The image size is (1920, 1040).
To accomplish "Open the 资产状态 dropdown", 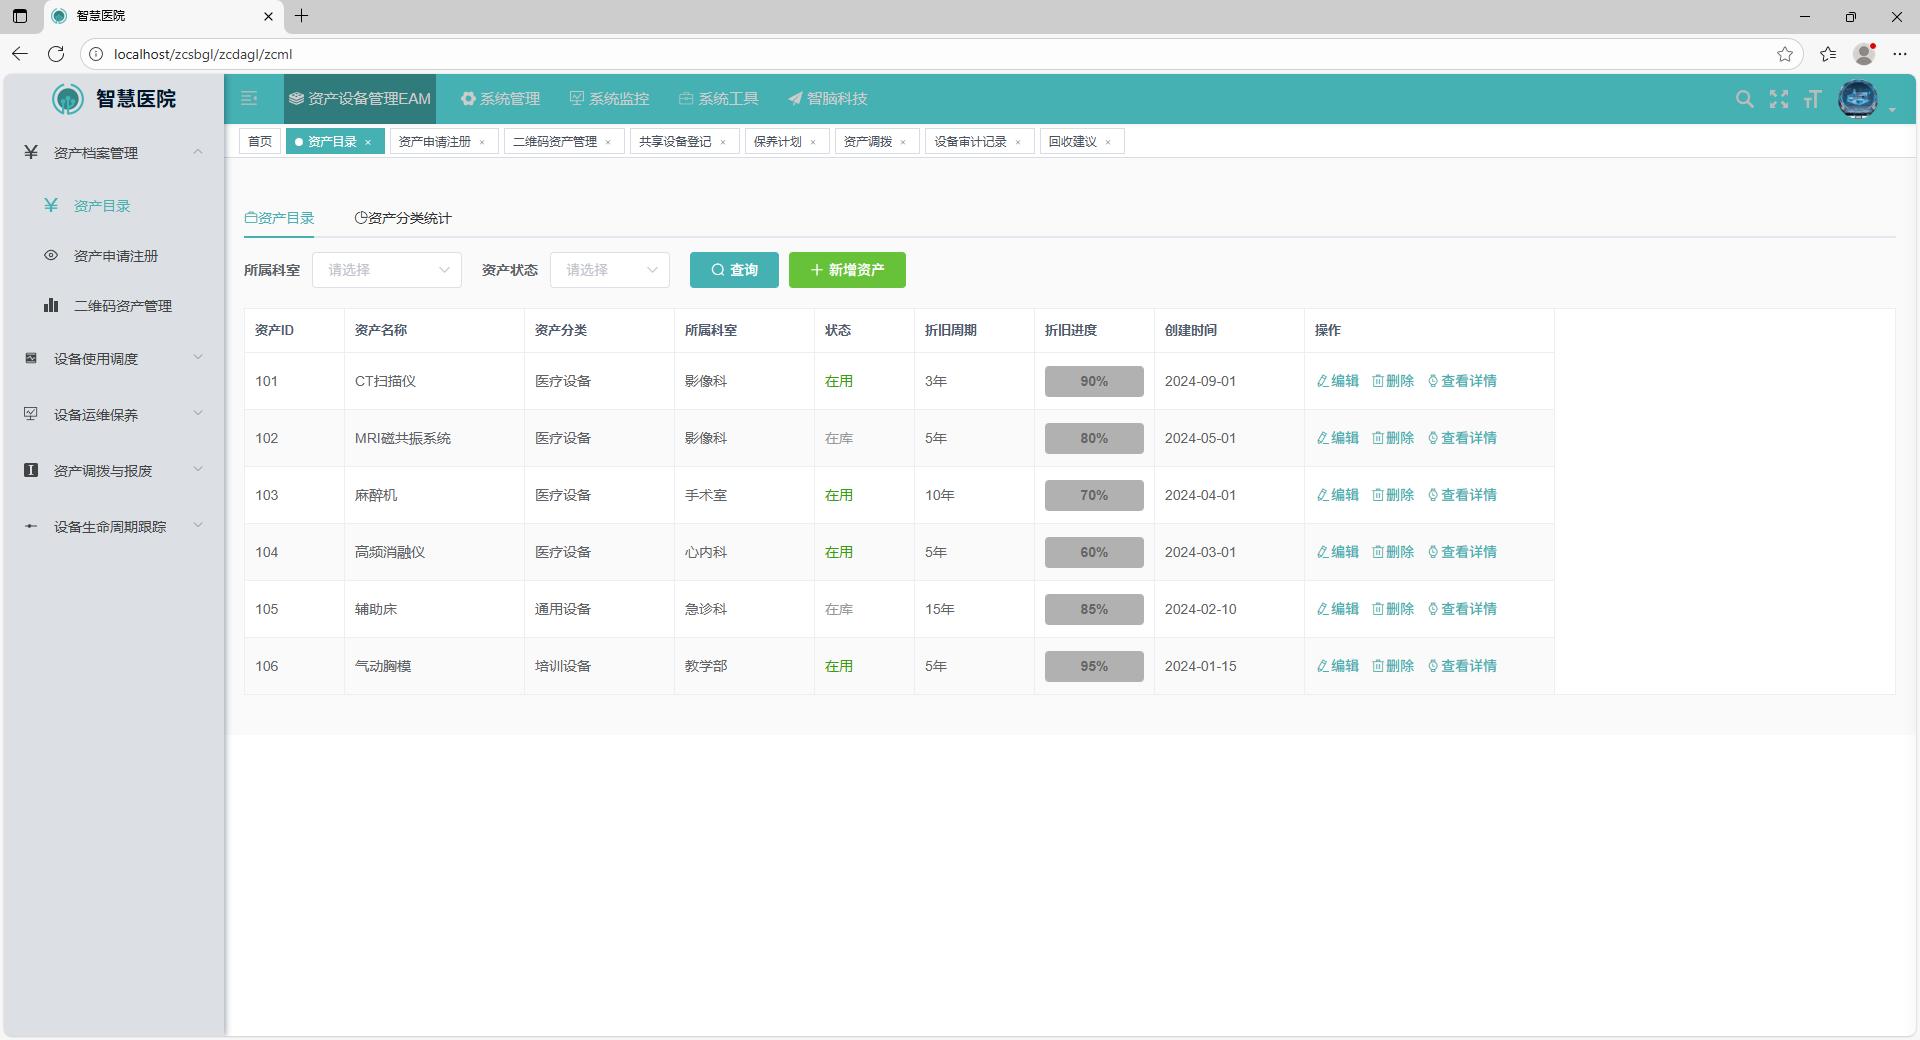I will click(609, 270).
